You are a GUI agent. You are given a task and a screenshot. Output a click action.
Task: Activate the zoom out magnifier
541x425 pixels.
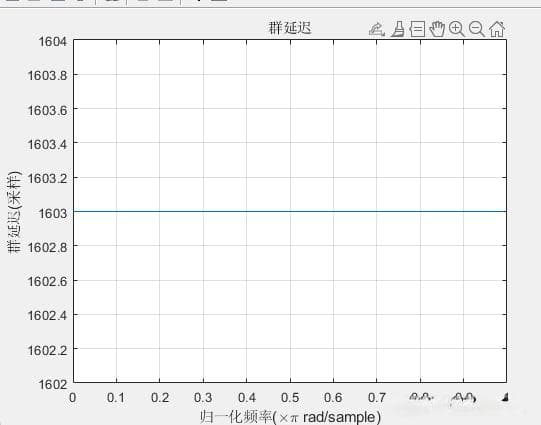[477, 29]
